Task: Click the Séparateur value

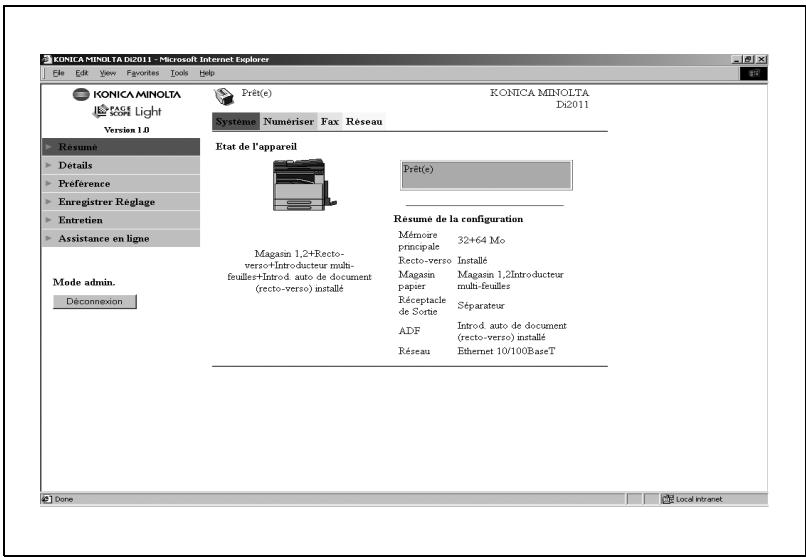Action: [481, 306]
